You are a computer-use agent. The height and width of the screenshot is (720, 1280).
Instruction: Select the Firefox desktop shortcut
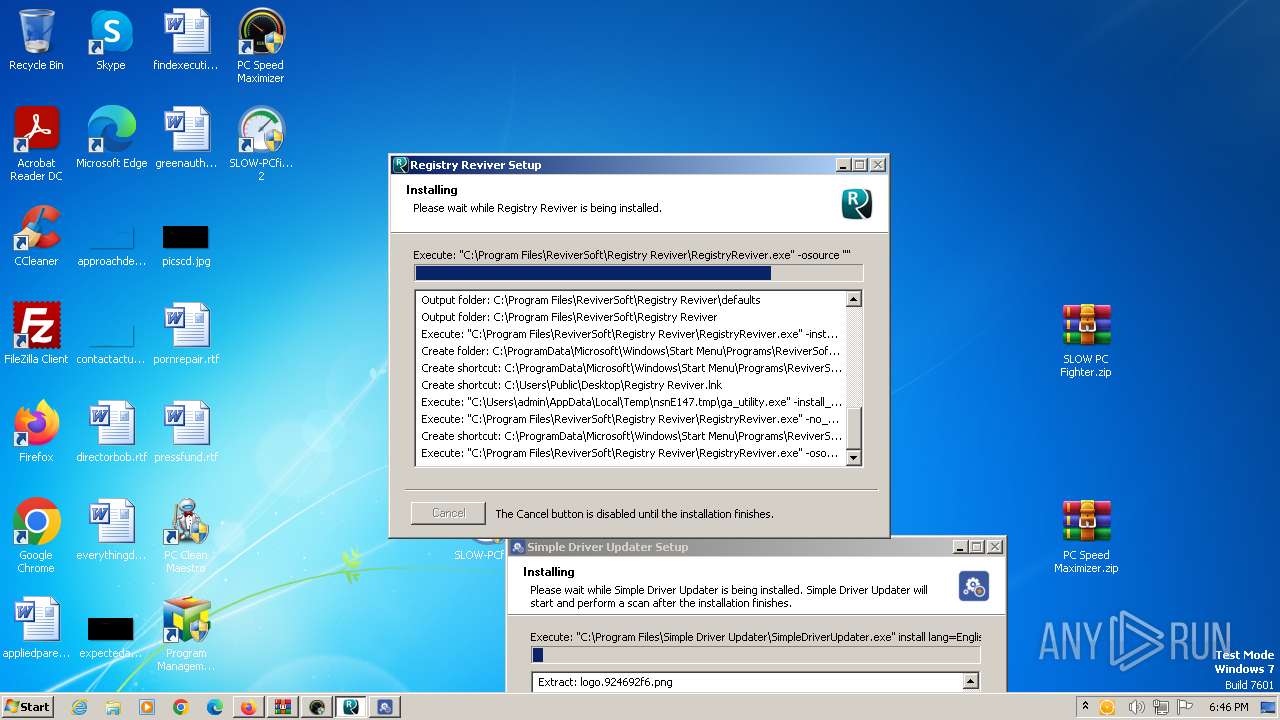pyautogui.click(x=36, y=432)
